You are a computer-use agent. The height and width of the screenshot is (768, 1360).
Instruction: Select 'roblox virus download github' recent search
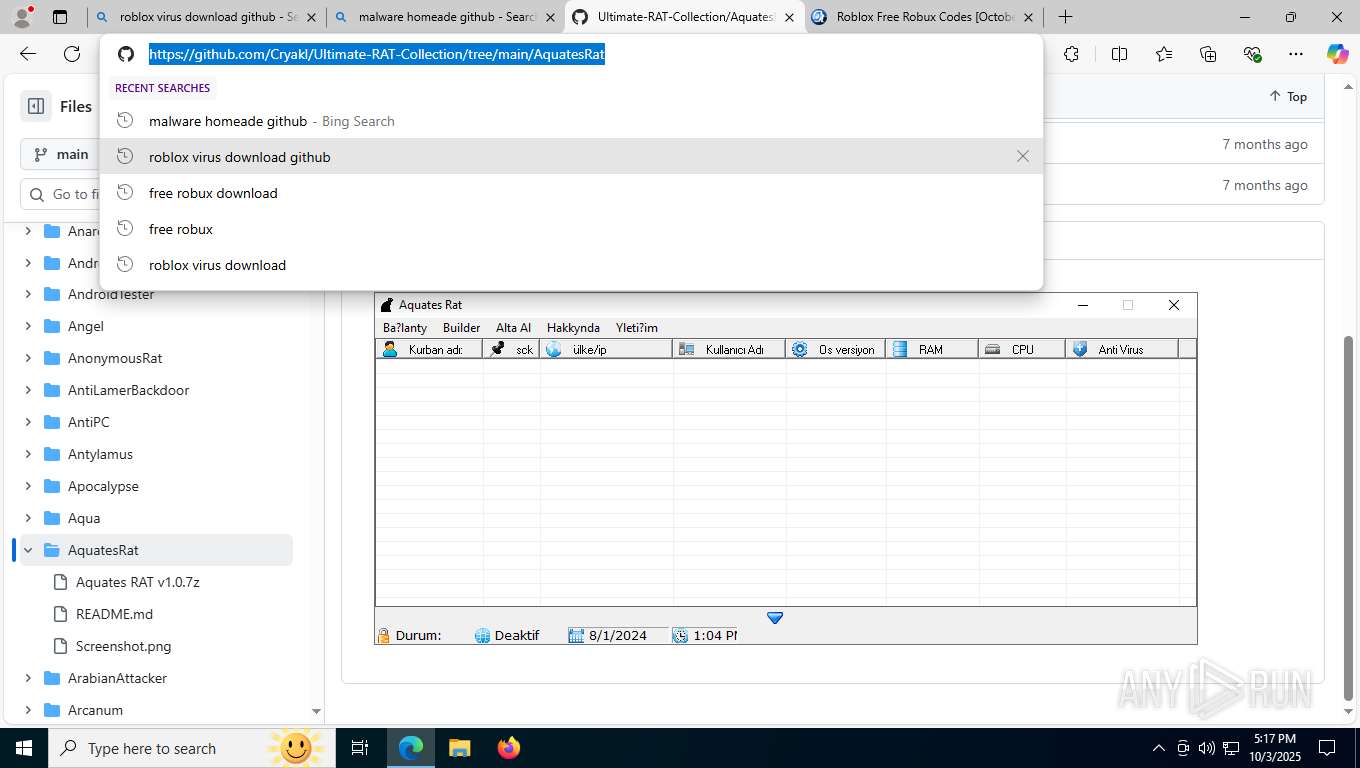(x=571, y=157)
